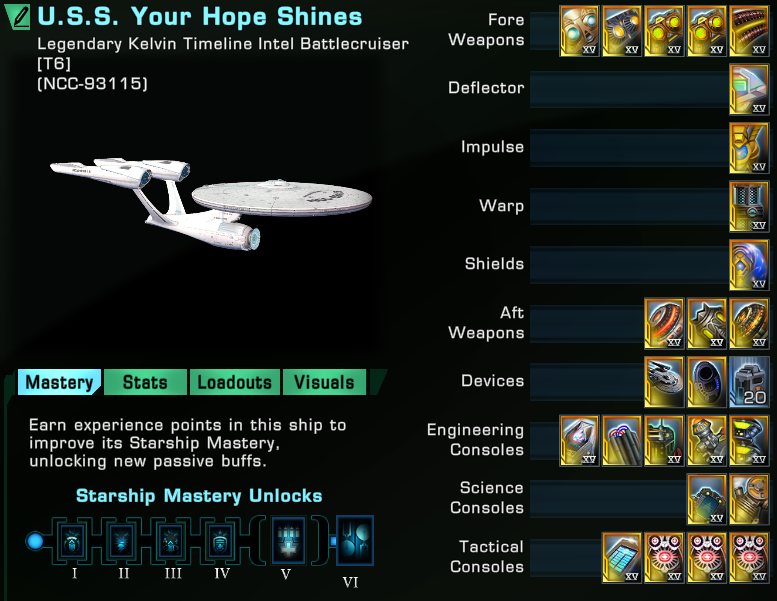This screenshot has width=777, height=601.
Task: Select the Shields slot item icon
Action: pyautogui.click(x=749, y=265)
